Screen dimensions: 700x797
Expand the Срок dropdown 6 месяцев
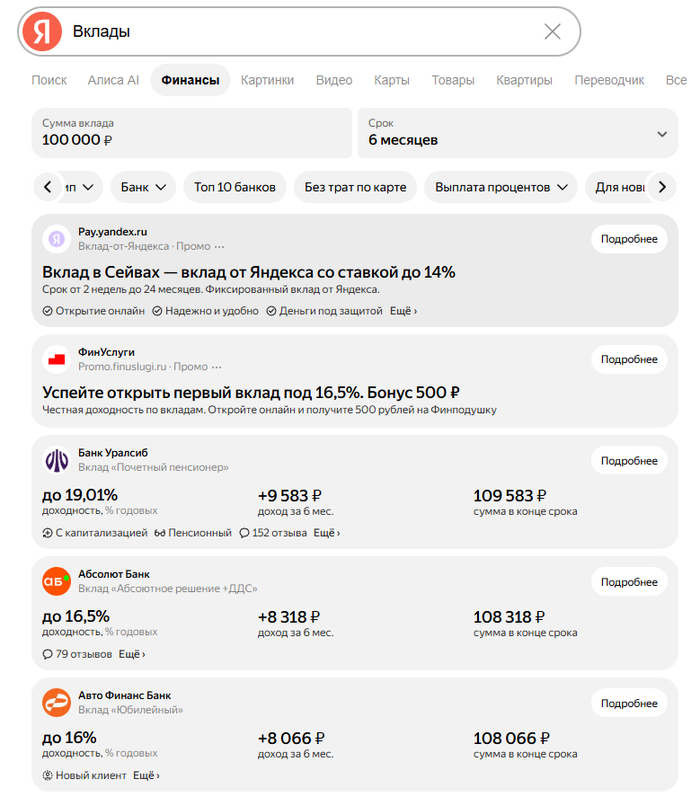point(518,133)
